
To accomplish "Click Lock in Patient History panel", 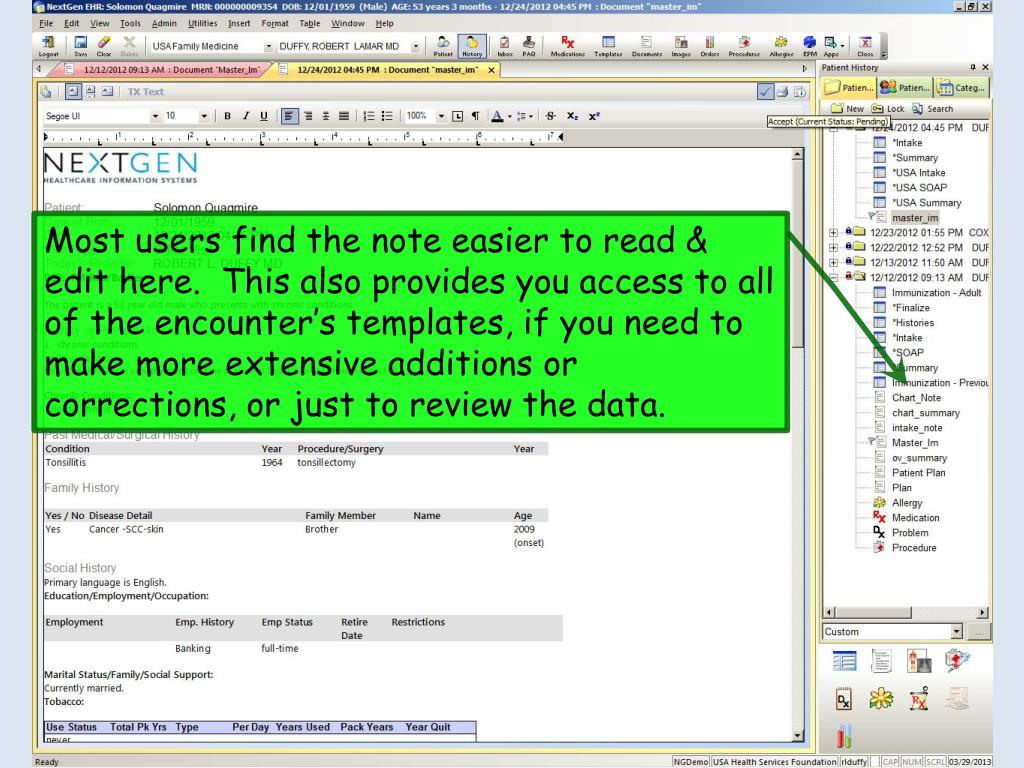I will [888, 109].
